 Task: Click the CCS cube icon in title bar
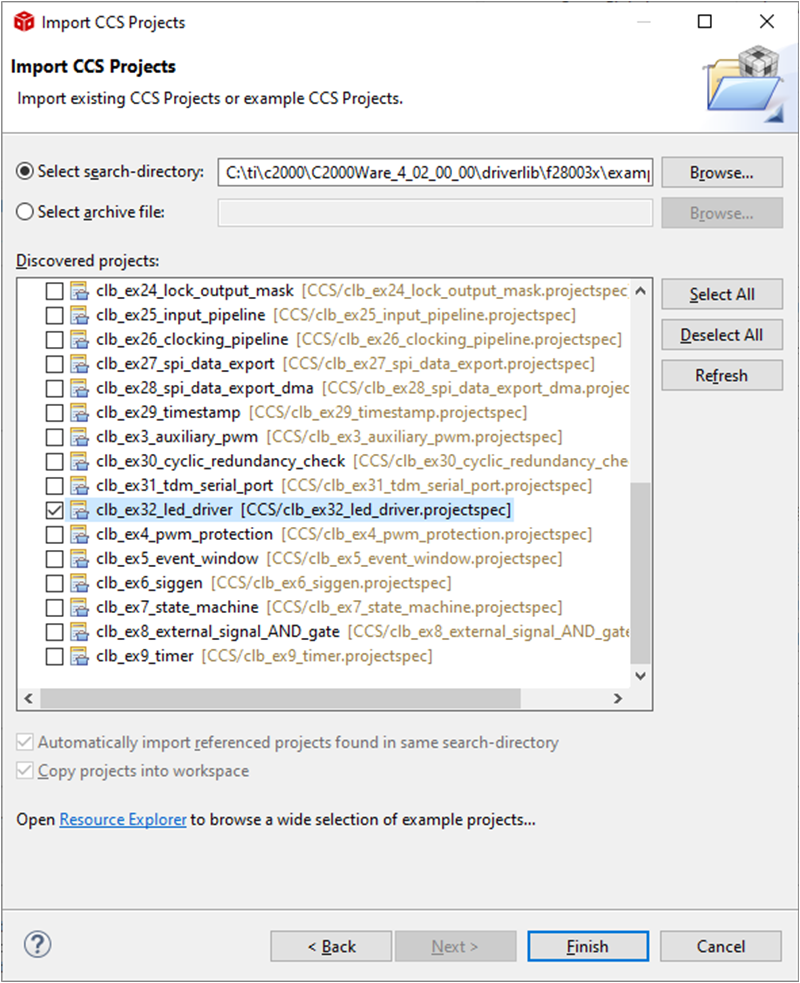[20, 22]
